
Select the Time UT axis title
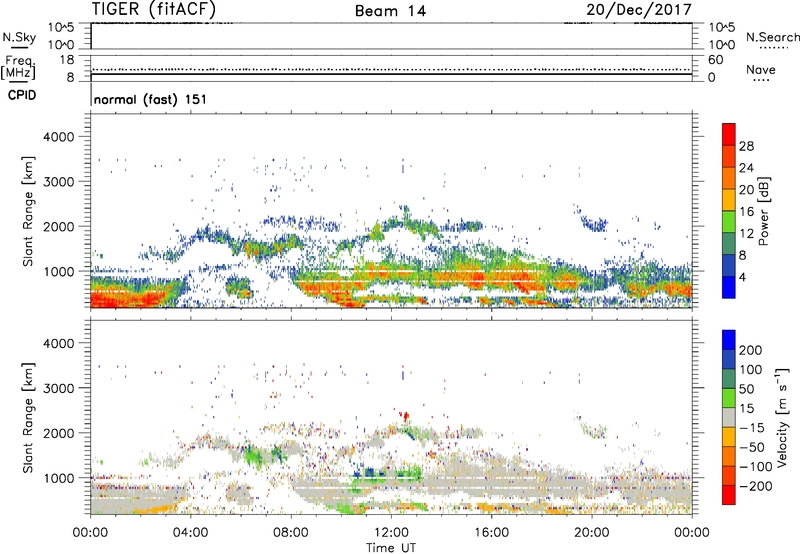(x=391, y=548)
